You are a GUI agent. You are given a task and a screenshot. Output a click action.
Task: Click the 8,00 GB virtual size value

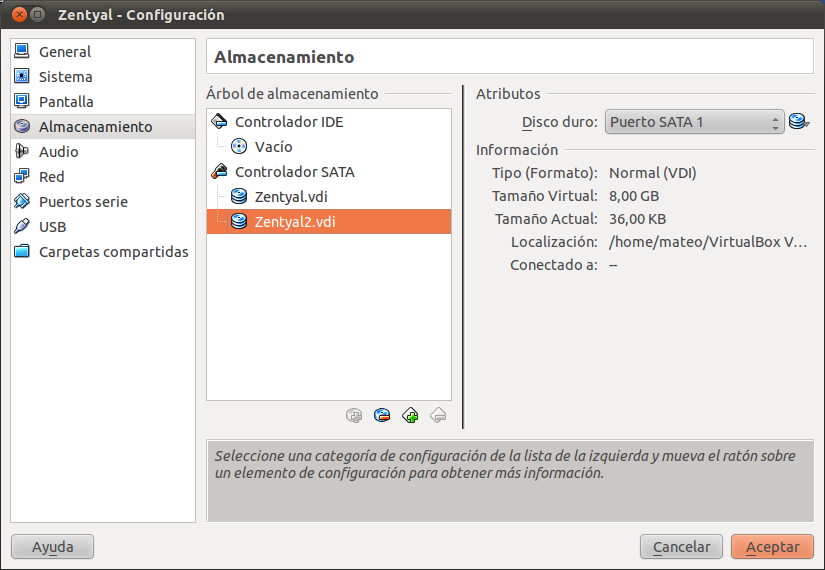click(634, 196)
